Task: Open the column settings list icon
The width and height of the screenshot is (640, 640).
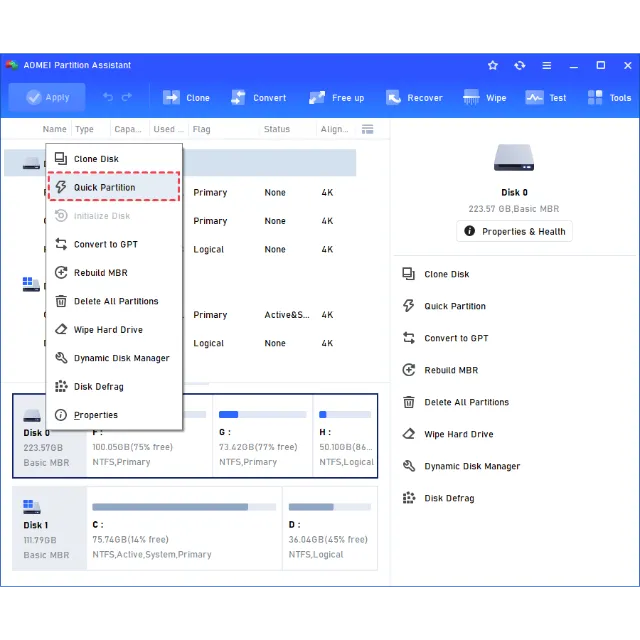Action: pos(367,129)
